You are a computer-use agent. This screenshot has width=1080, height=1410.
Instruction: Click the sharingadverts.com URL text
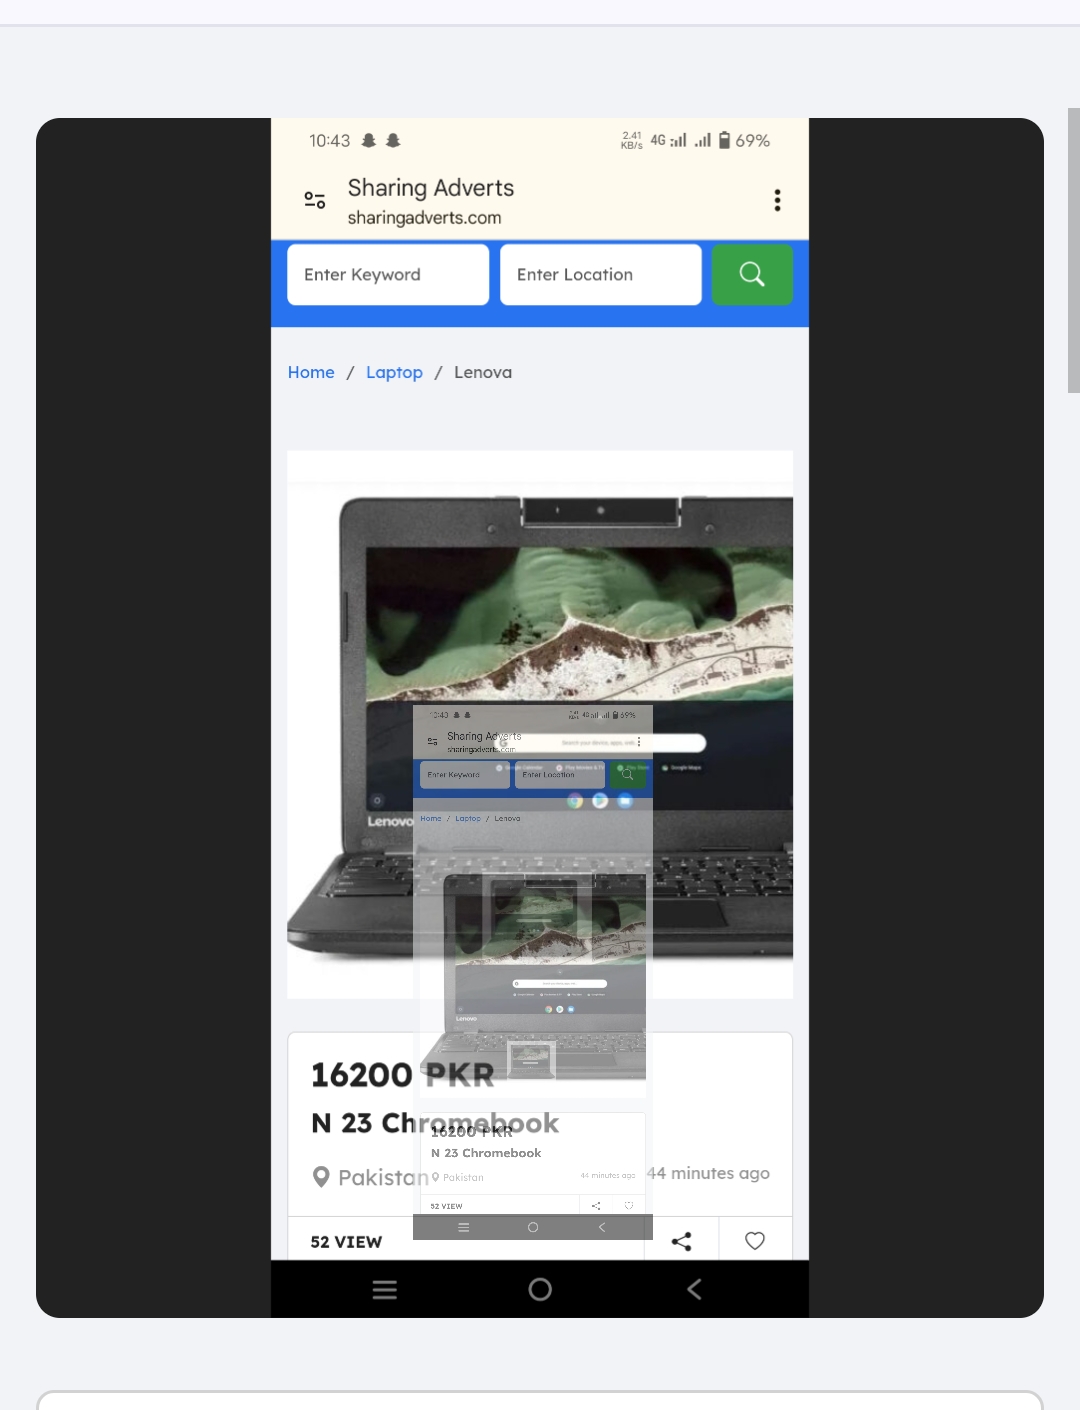425,218
